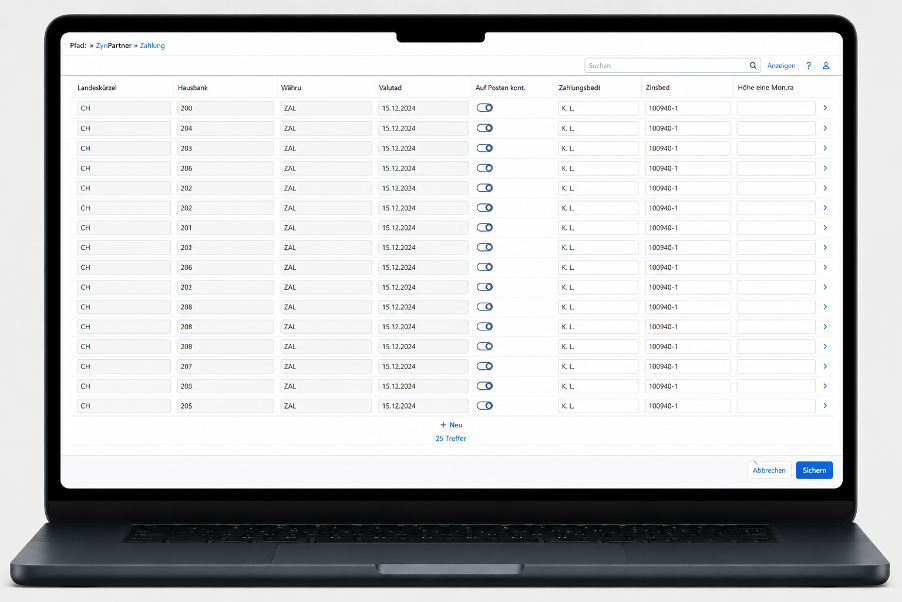Toggle Auf Posten kont. for Hausbank 205
Viewport: 902px width, 602px height.
(484, 406)
